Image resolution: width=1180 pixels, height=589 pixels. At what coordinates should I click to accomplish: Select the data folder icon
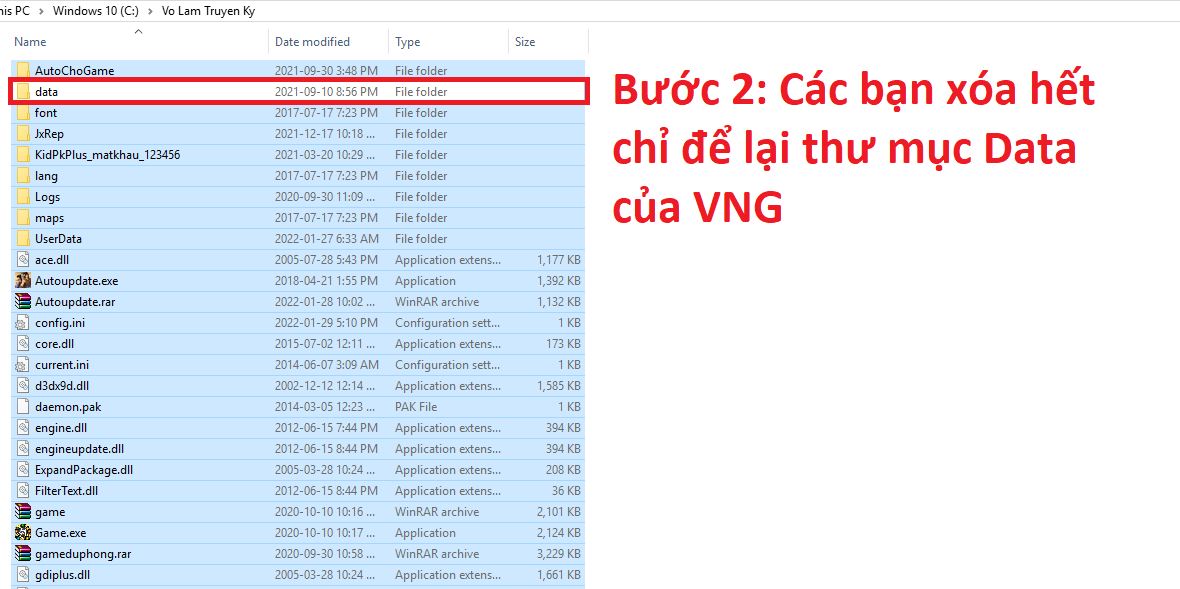coord(23,92)
